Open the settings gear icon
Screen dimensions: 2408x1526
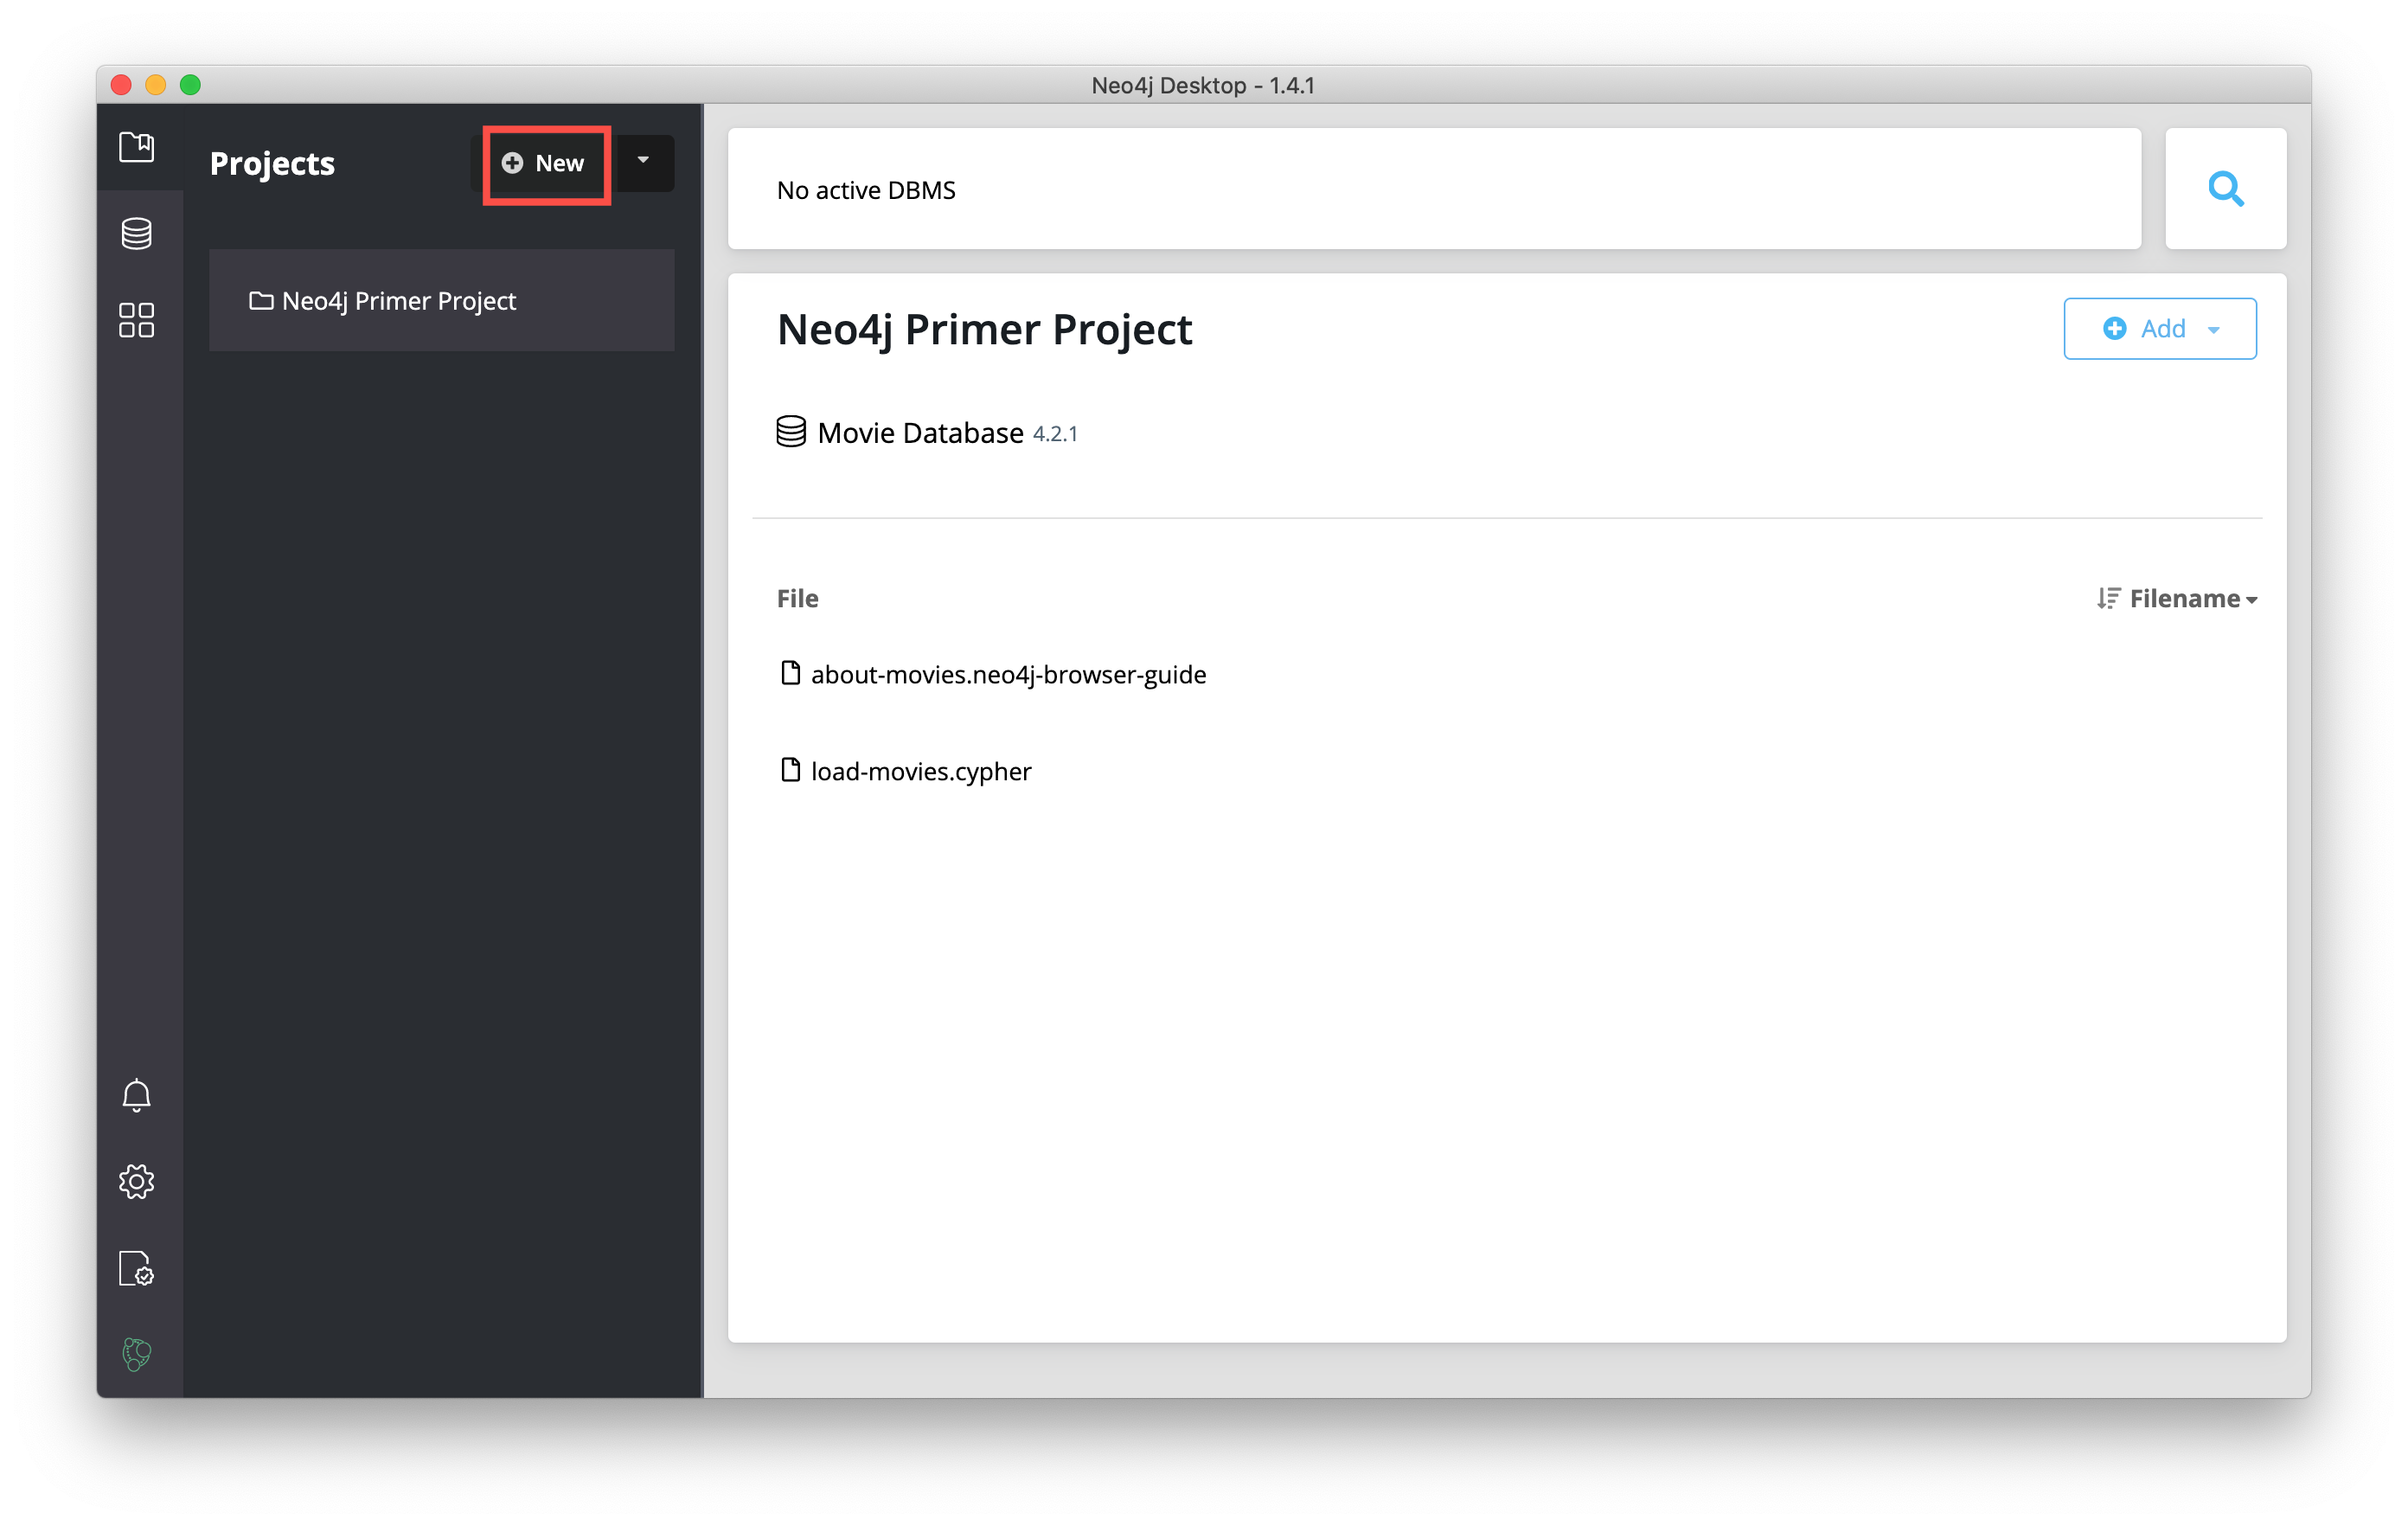click(136, 1182)
